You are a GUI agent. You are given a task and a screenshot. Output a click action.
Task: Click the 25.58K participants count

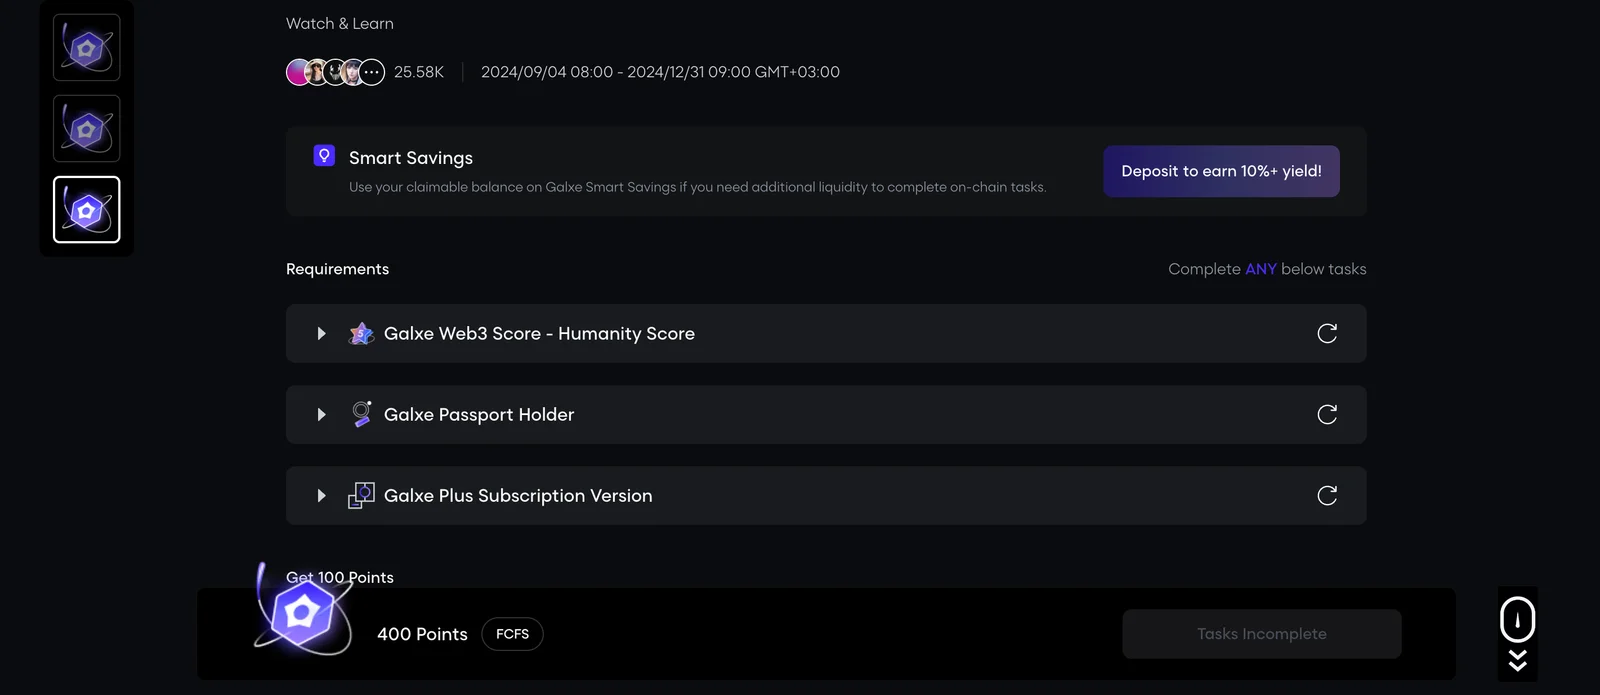pyautogui.click(x=419, y=72)
